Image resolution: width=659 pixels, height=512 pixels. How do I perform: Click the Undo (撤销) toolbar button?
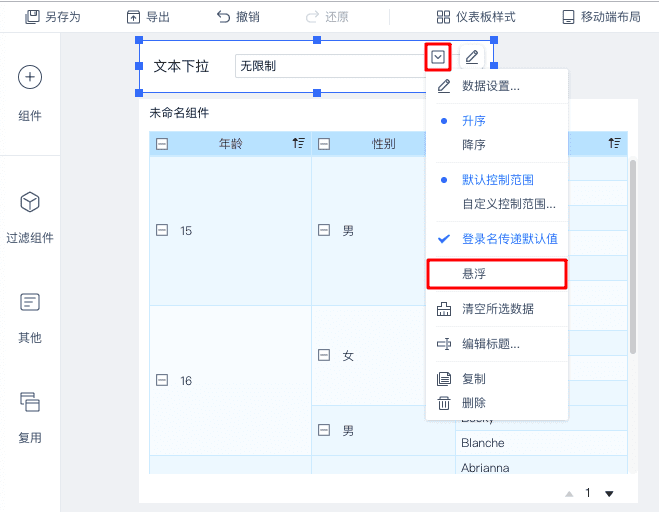[x=238, y=17]
